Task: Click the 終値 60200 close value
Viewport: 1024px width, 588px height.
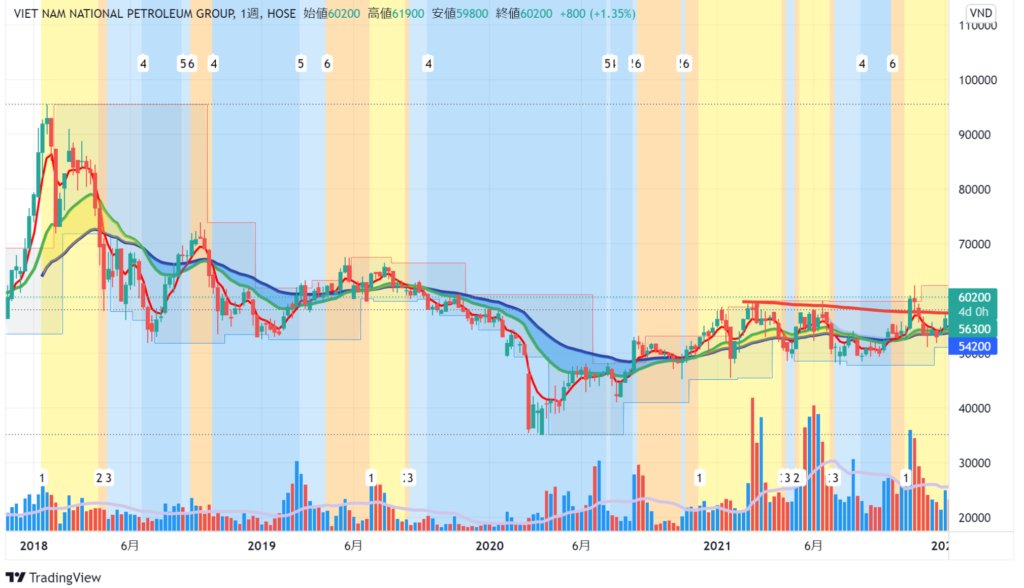Action: 524,13
